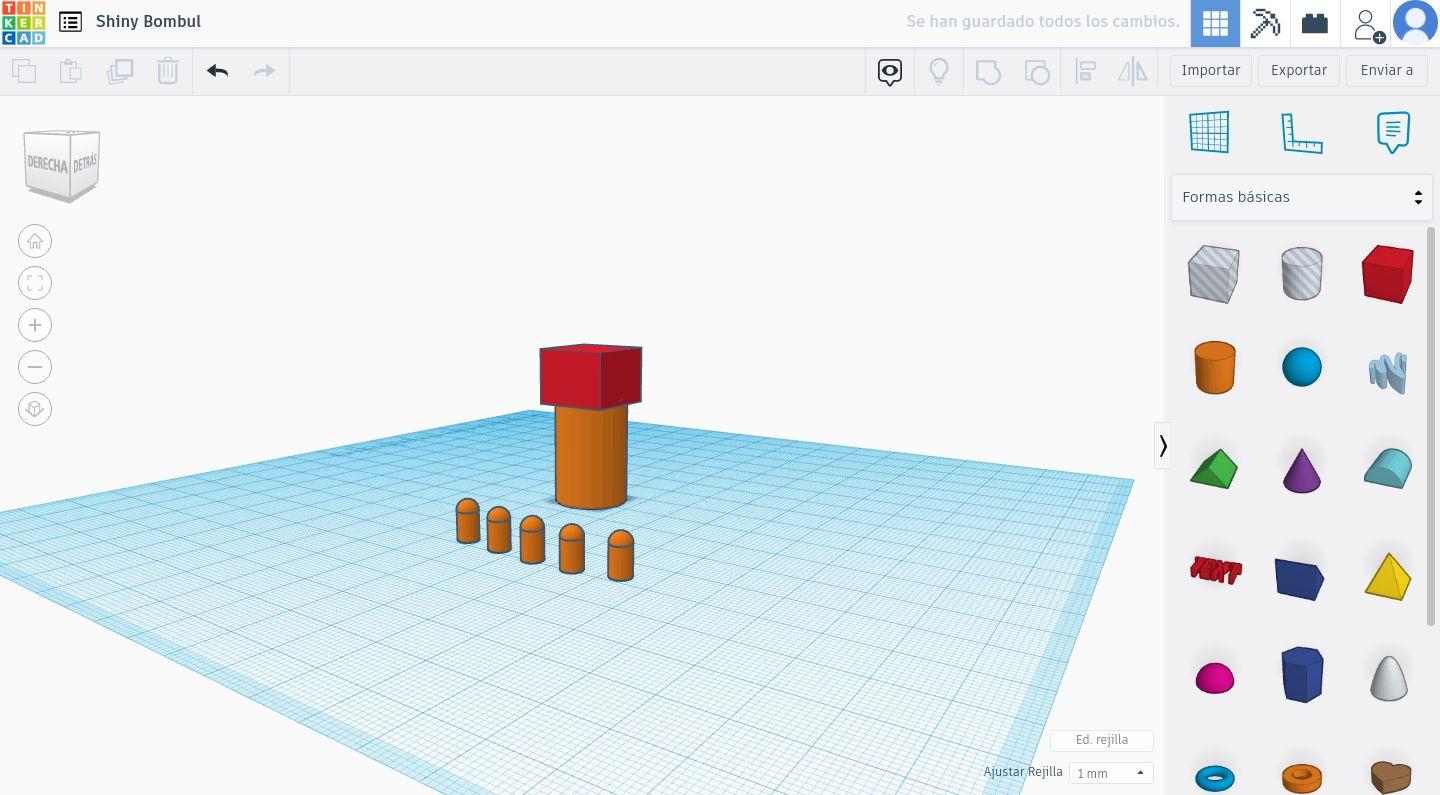
Task: Pick the striped hole cylinder shape
Action: point(1302,273)
